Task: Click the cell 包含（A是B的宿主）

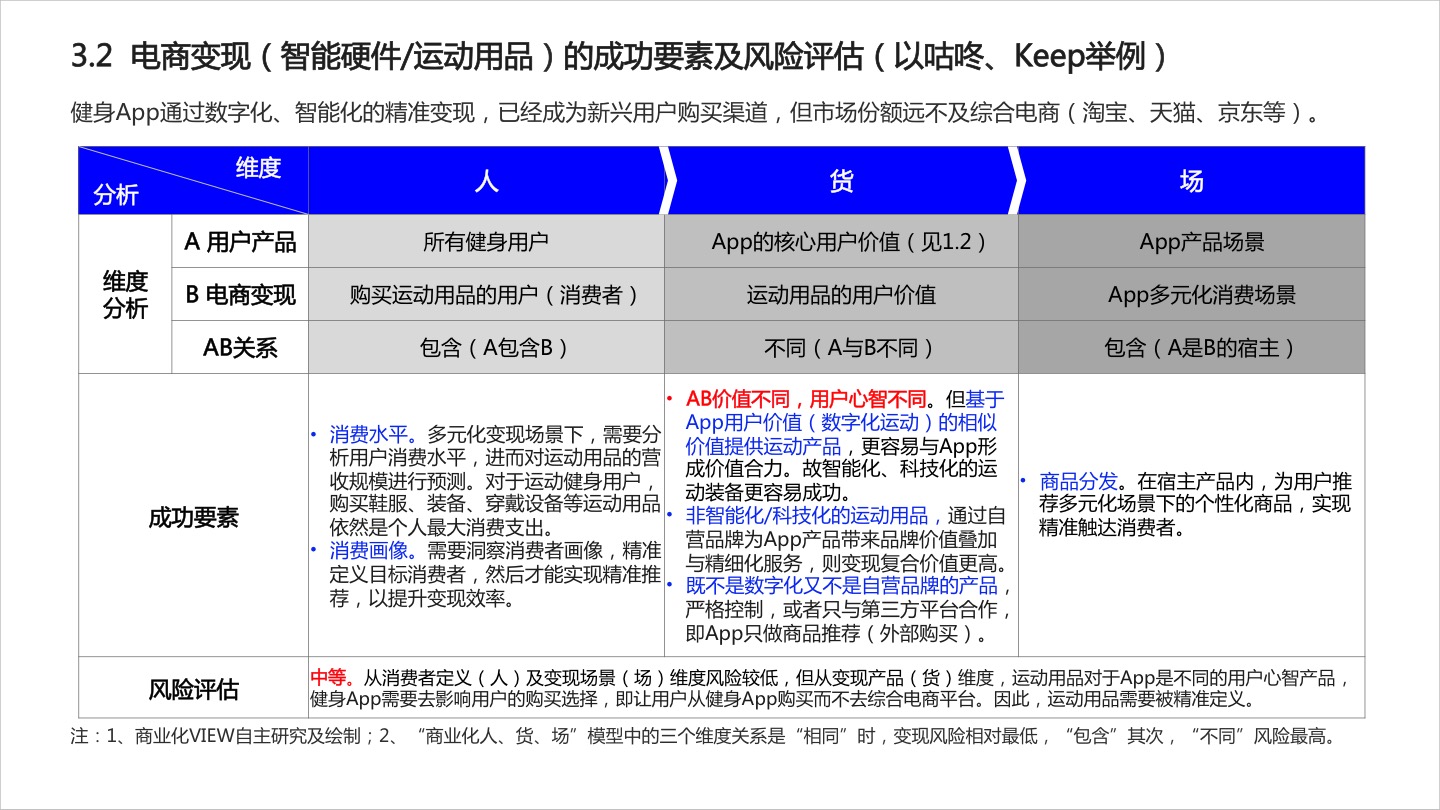Action: (1191, 348)
